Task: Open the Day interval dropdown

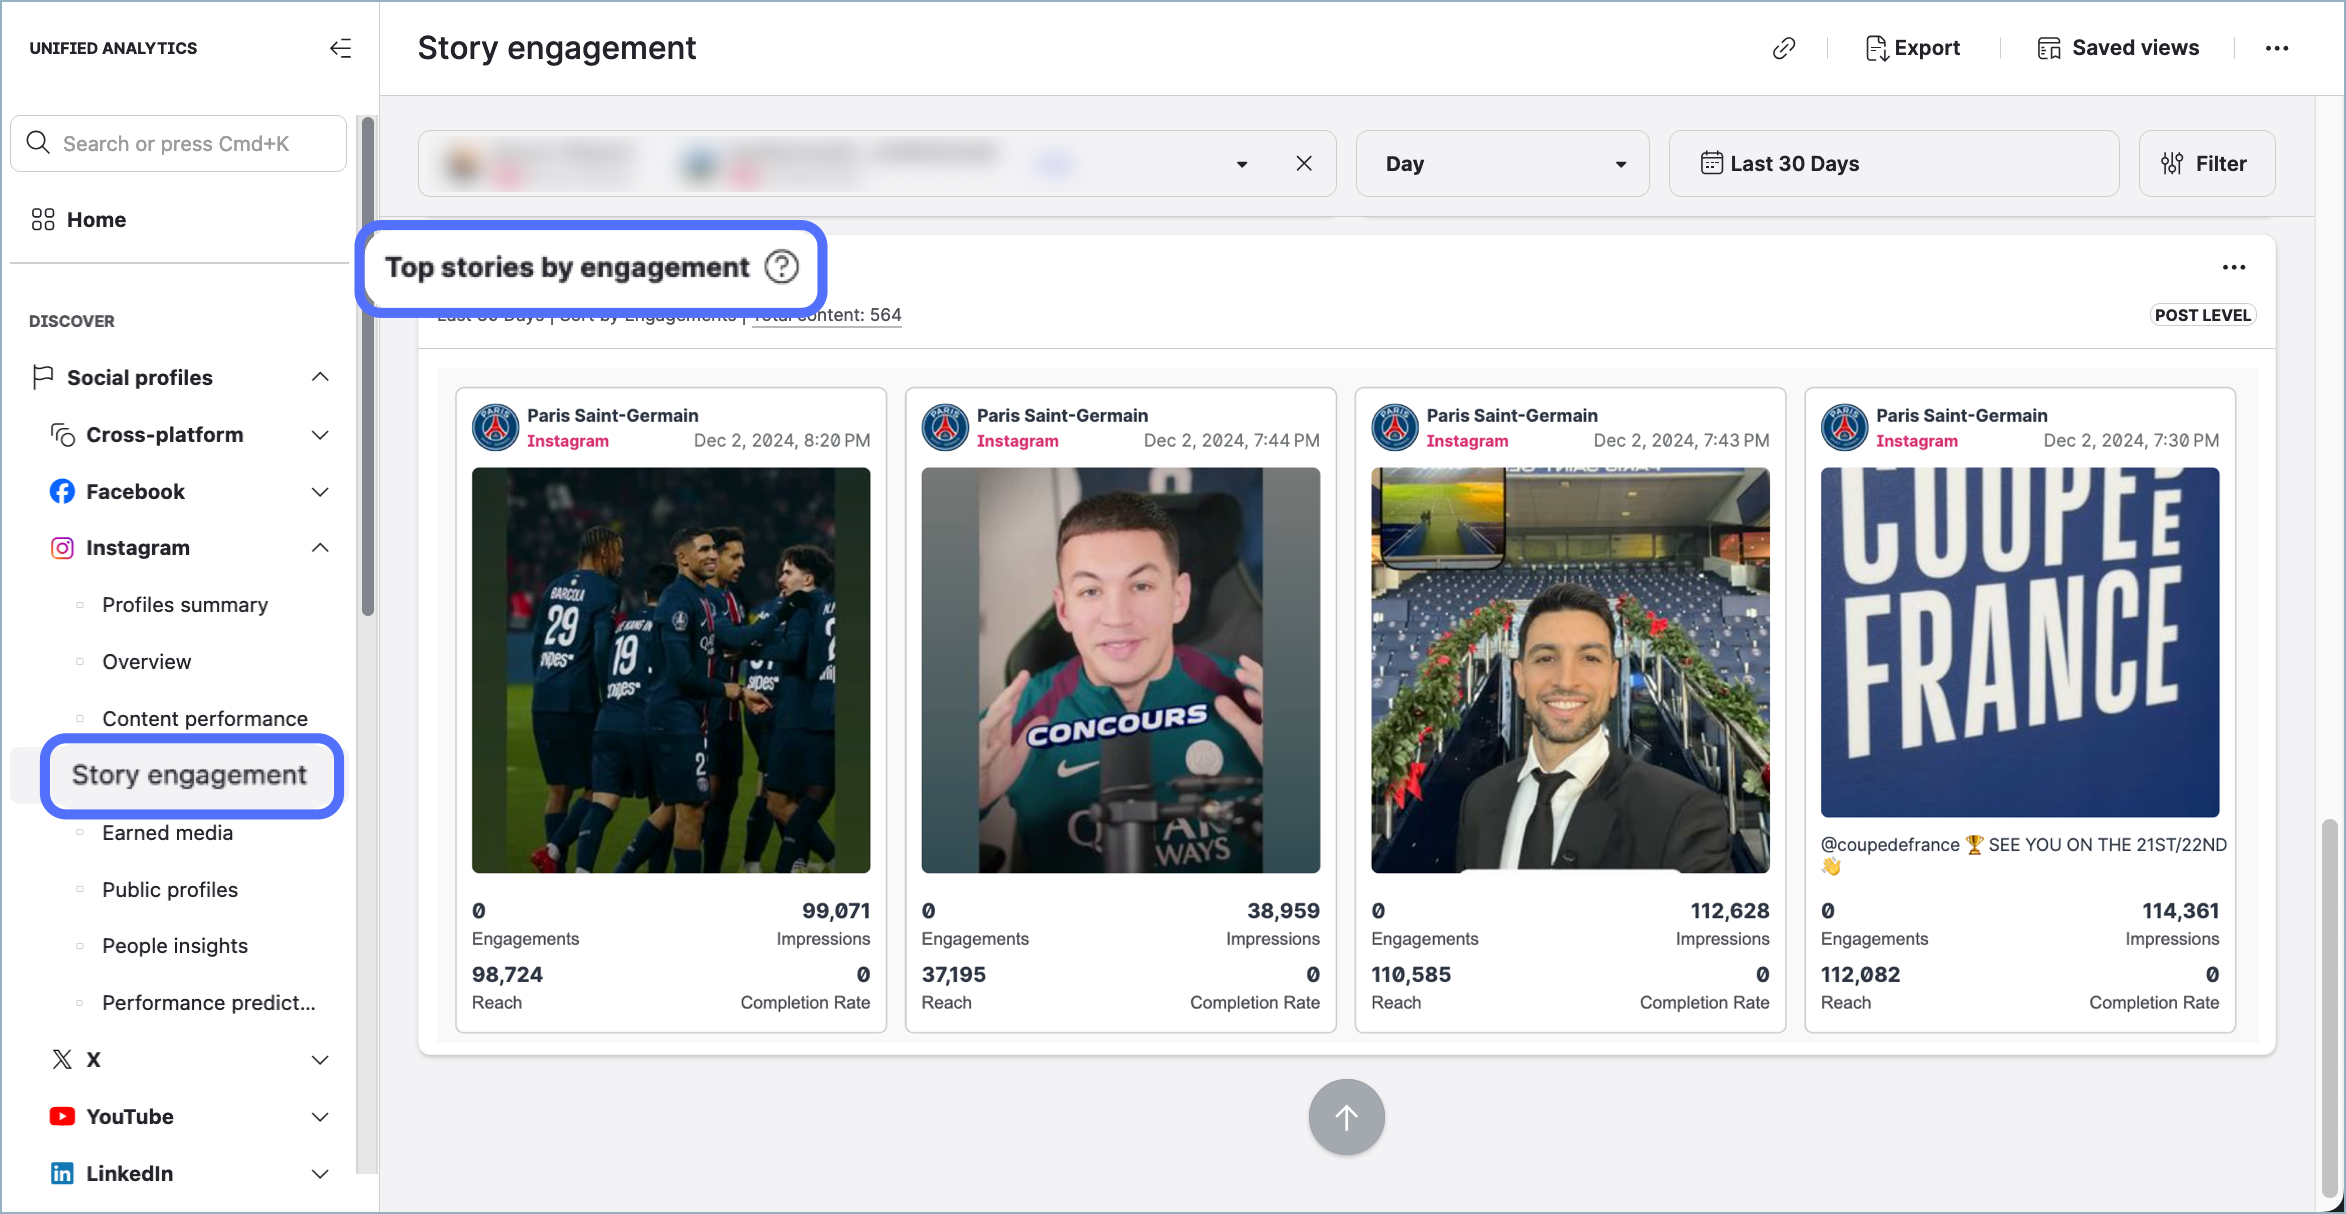Action: (1621, 163)
